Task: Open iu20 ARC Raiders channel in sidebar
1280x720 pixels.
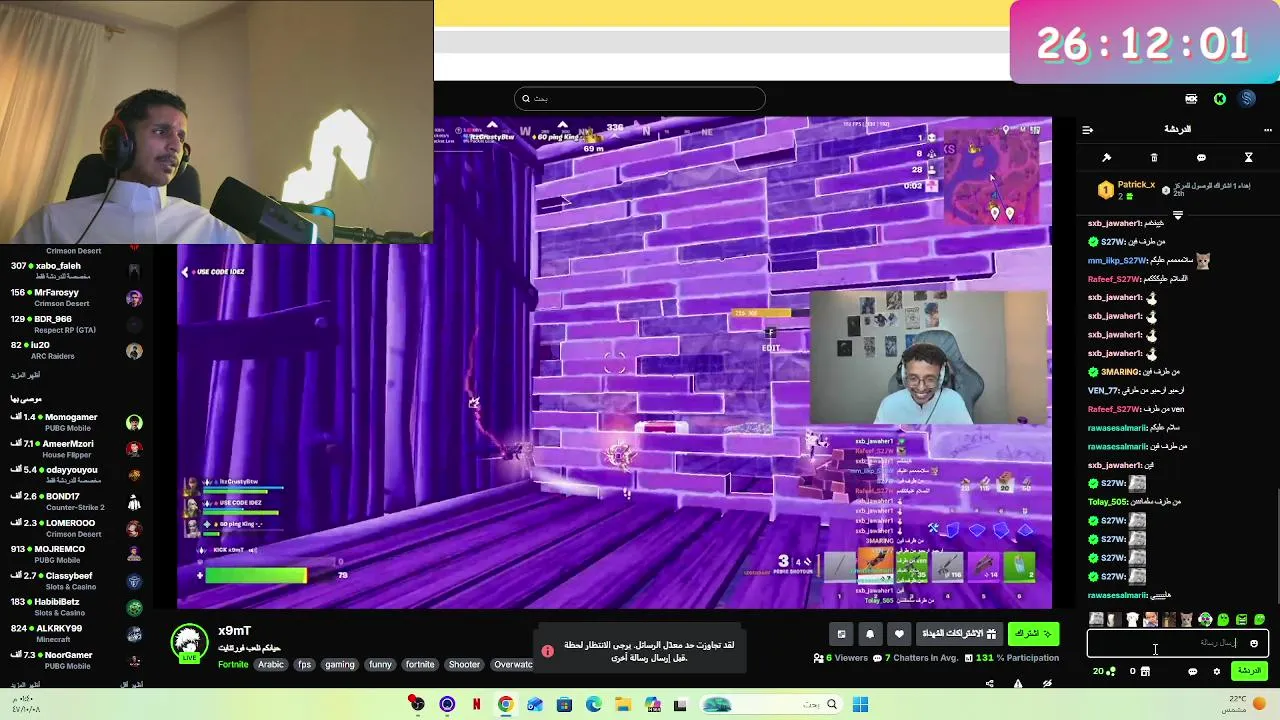Action: pos(76,350)
